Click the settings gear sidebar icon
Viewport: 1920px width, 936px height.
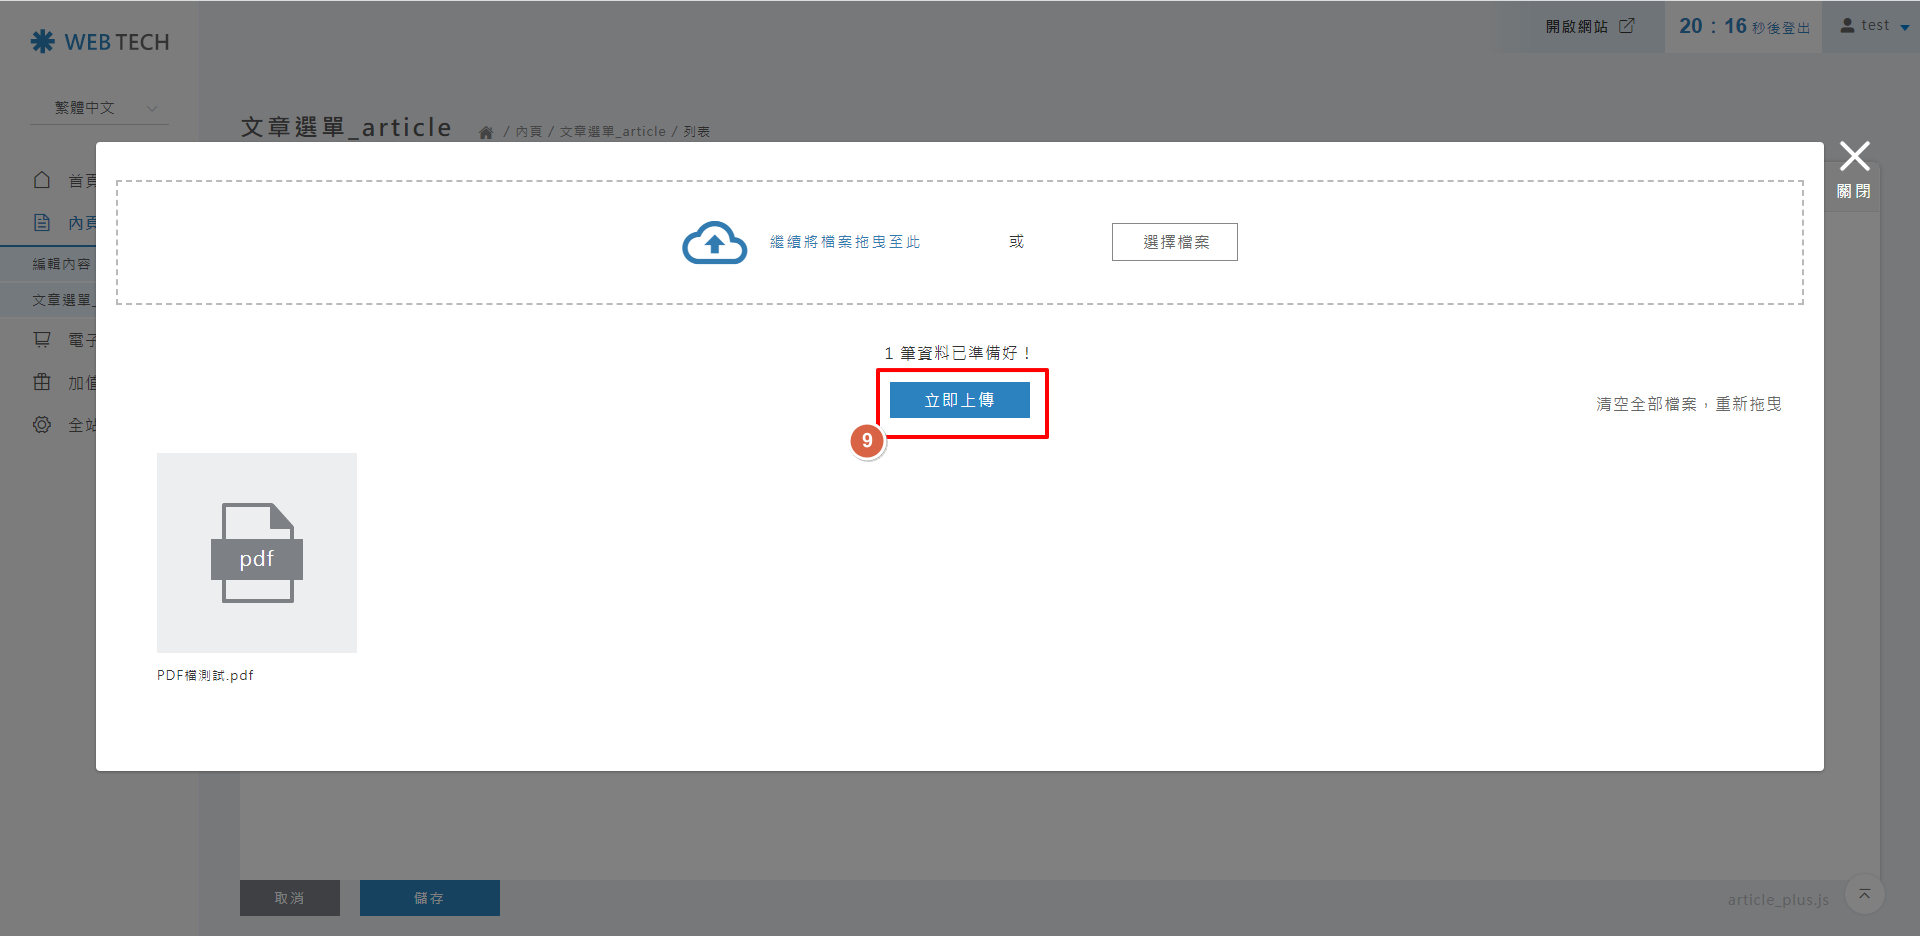click(x=42, y=425)
